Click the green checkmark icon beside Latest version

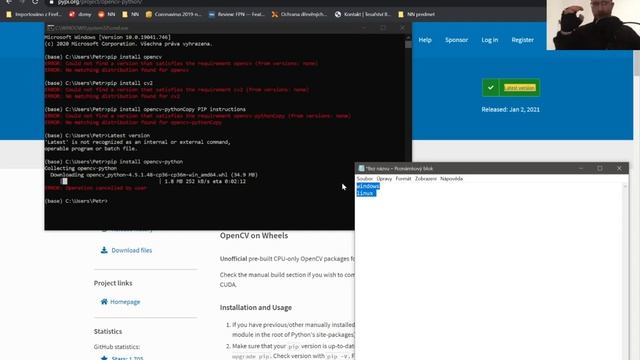pos(491,88)
